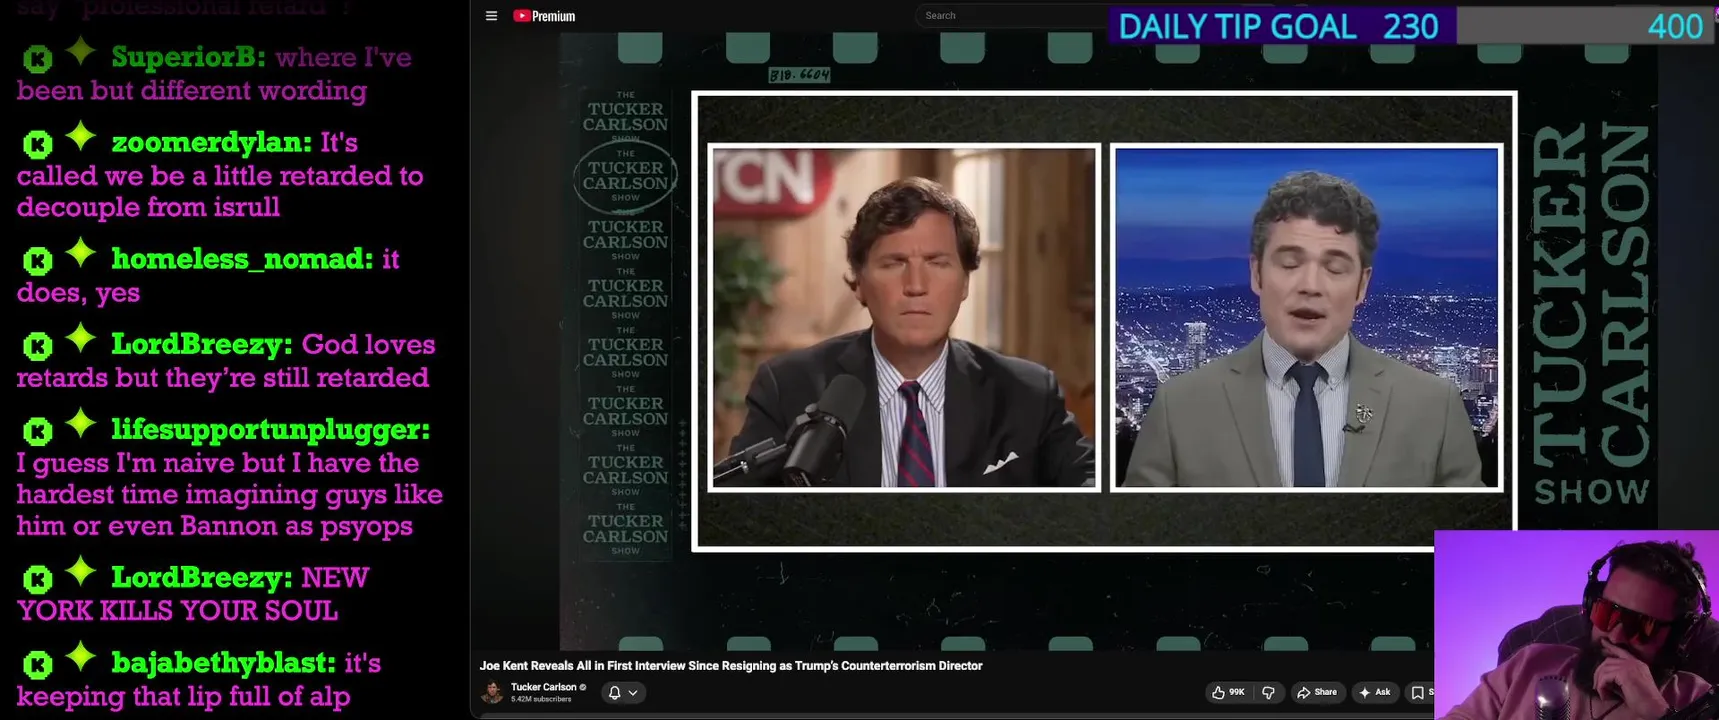
Task: Click the star badge beside zoomerdylan
Action: pyautogui.click(x=81, y=137)
